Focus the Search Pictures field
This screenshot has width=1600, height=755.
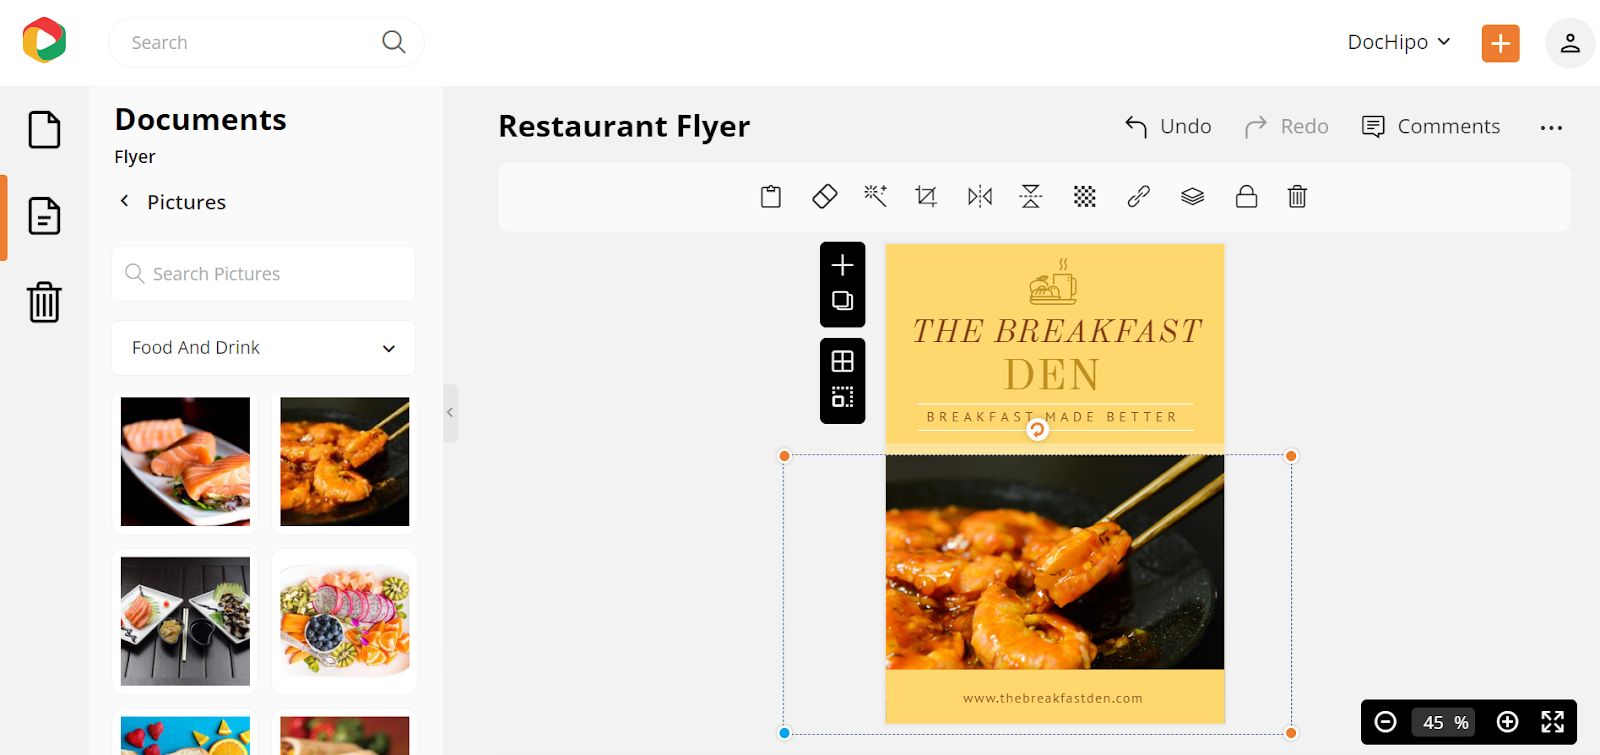pos(263,274)
